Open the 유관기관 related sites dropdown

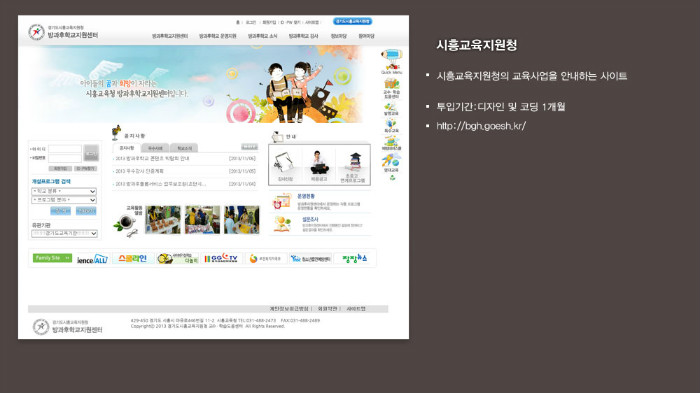coord(64,234)
